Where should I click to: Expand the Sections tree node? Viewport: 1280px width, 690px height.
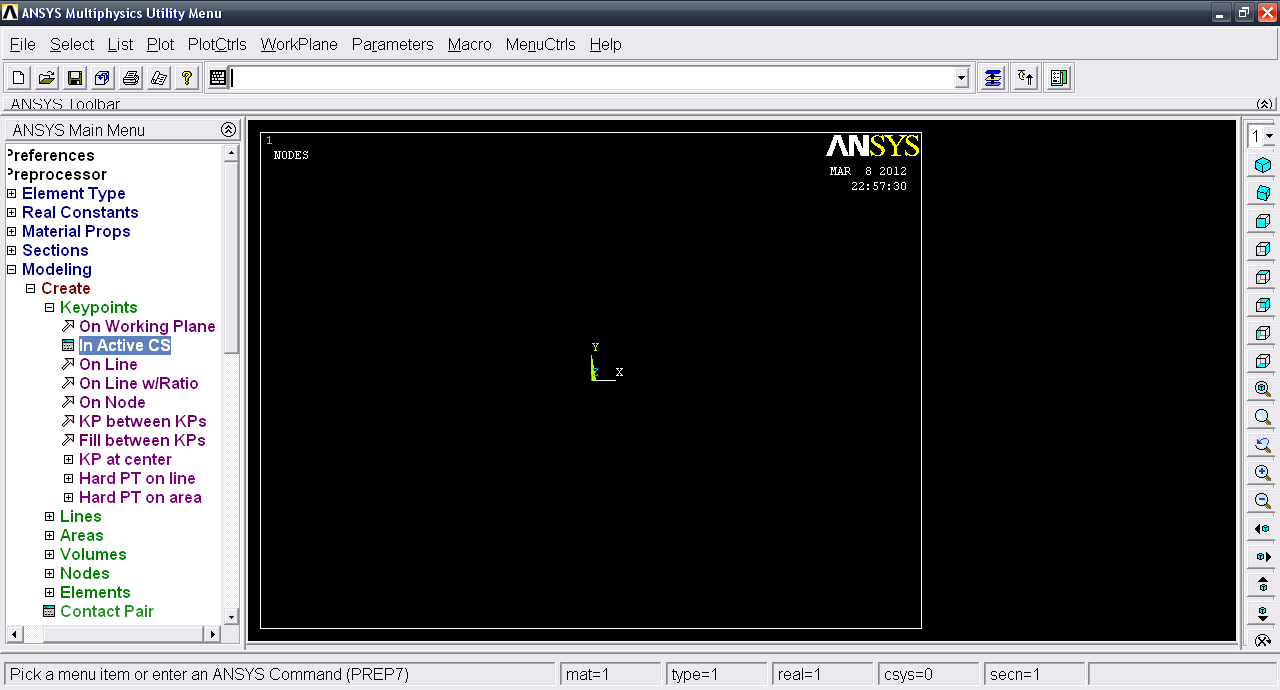[x=12, y=251]
